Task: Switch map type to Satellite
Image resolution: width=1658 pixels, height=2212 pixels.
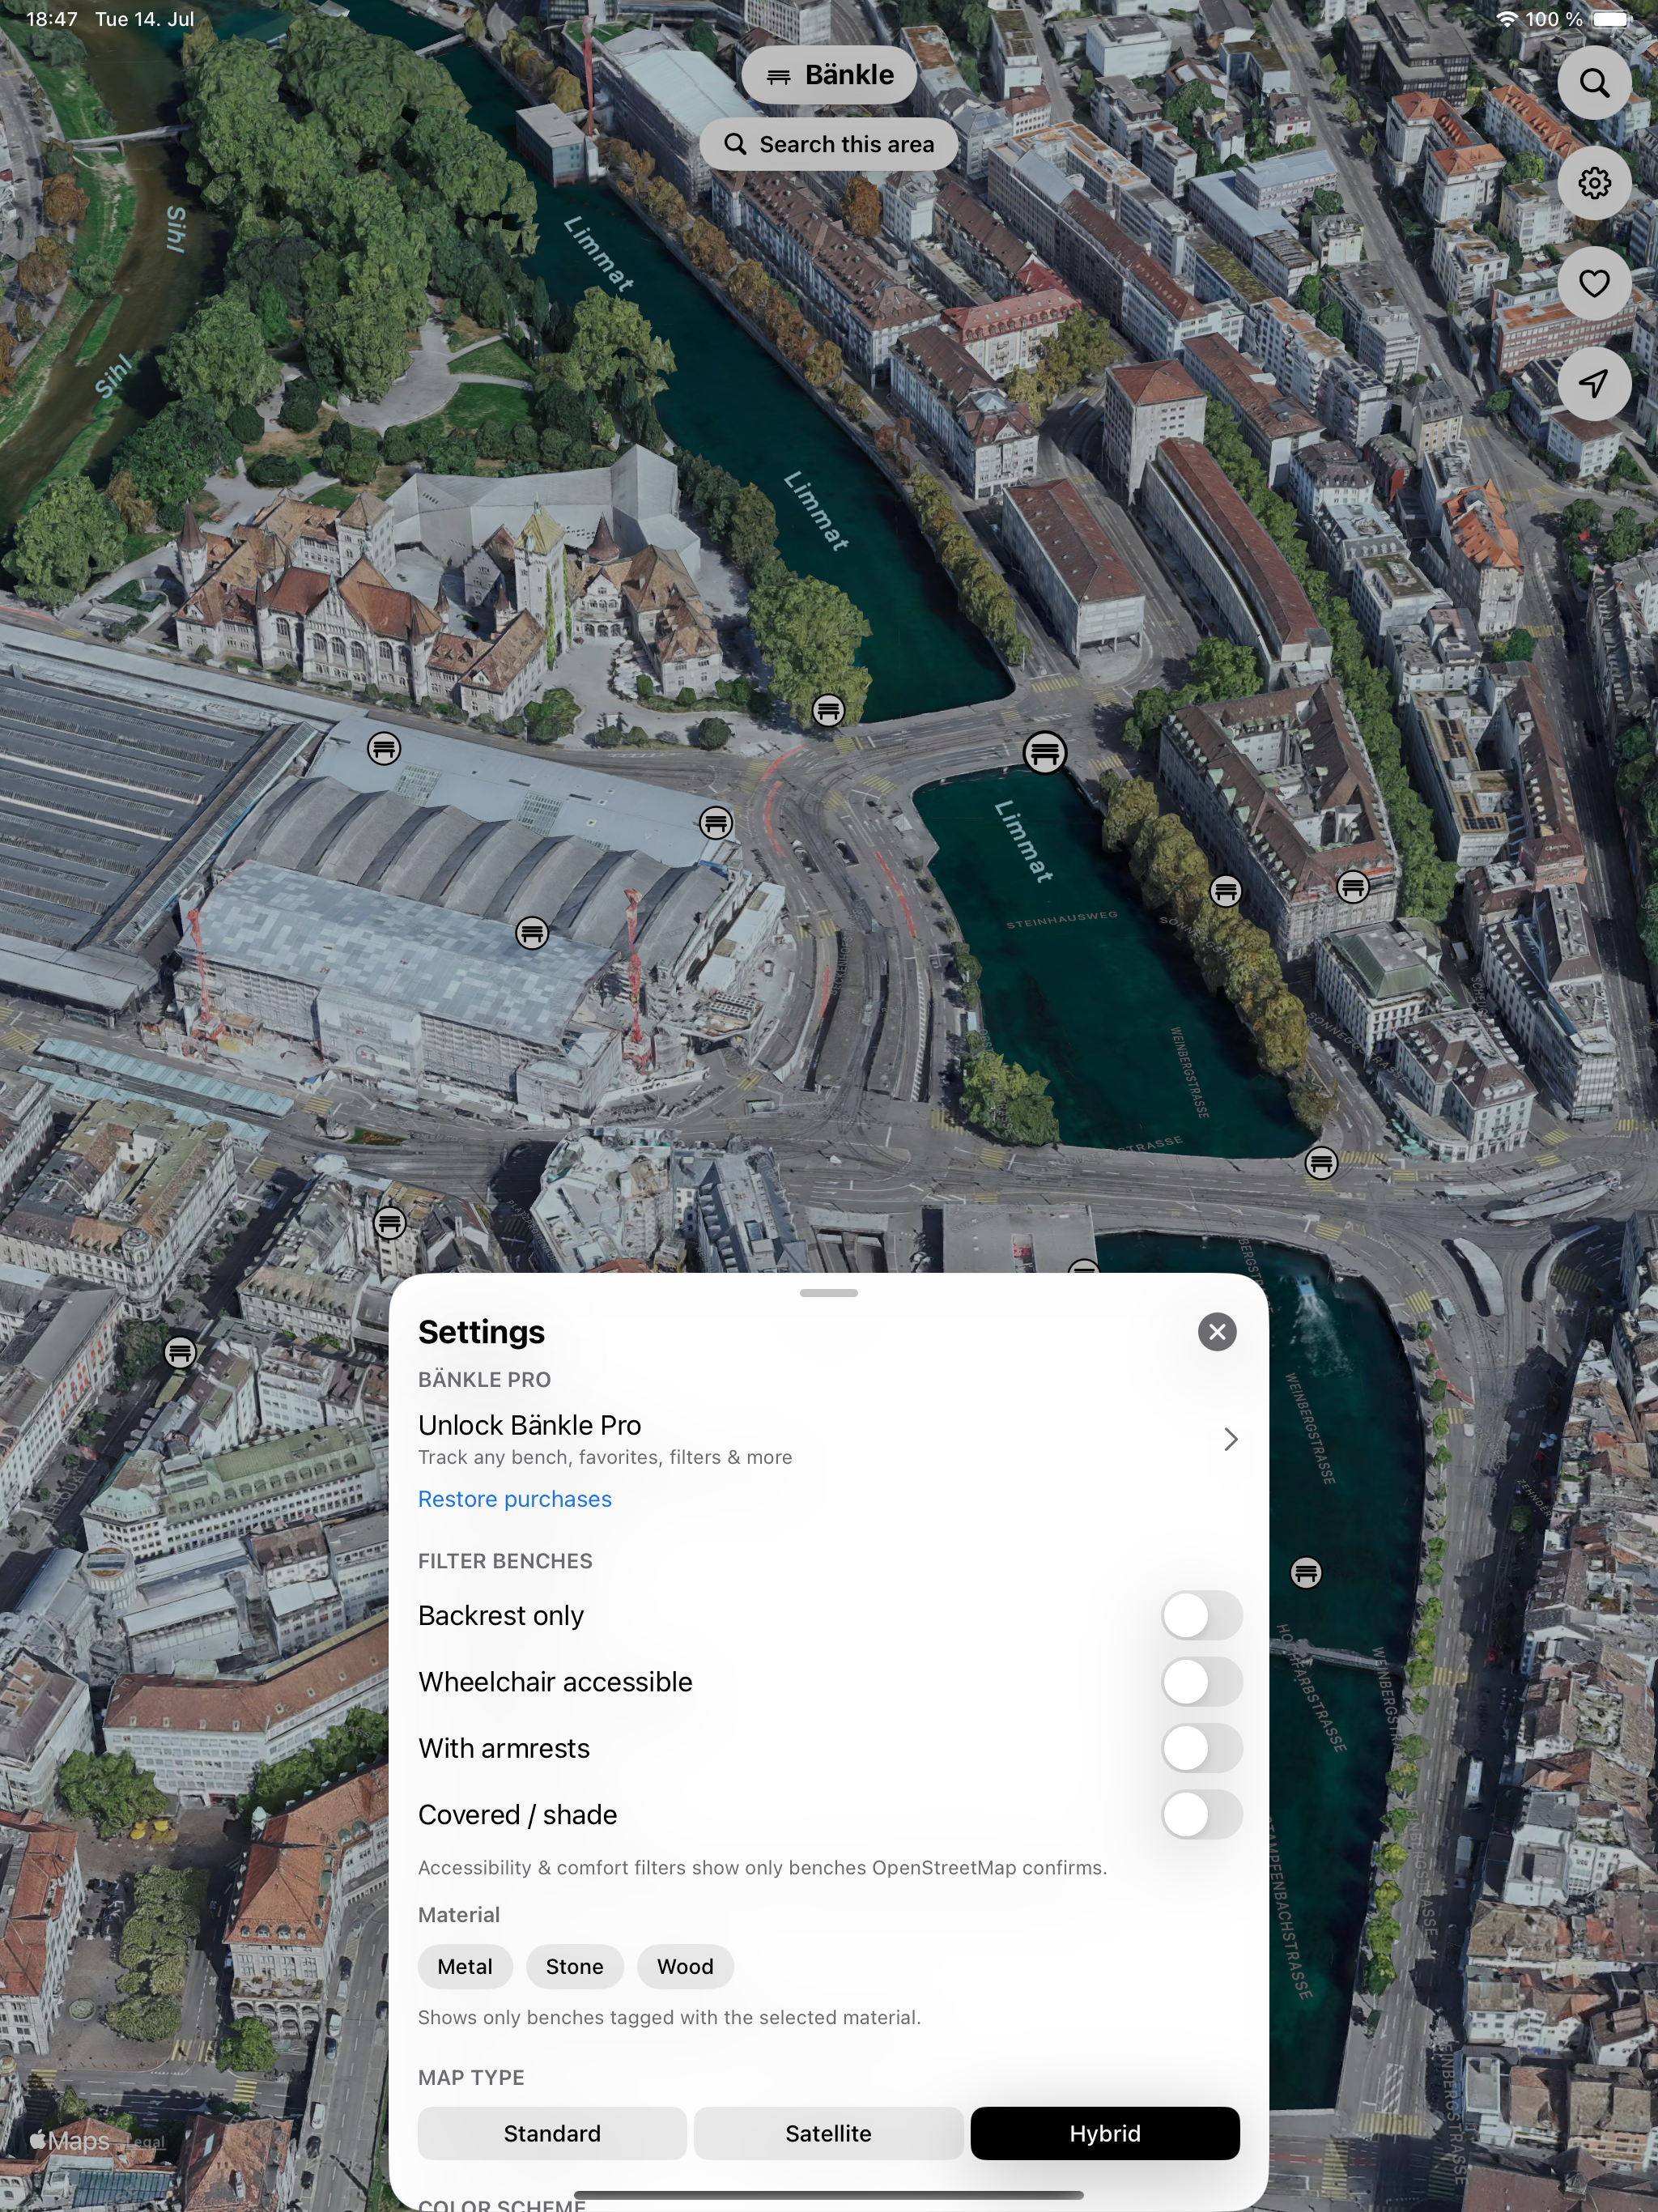Action: (x=829, y=2133)
